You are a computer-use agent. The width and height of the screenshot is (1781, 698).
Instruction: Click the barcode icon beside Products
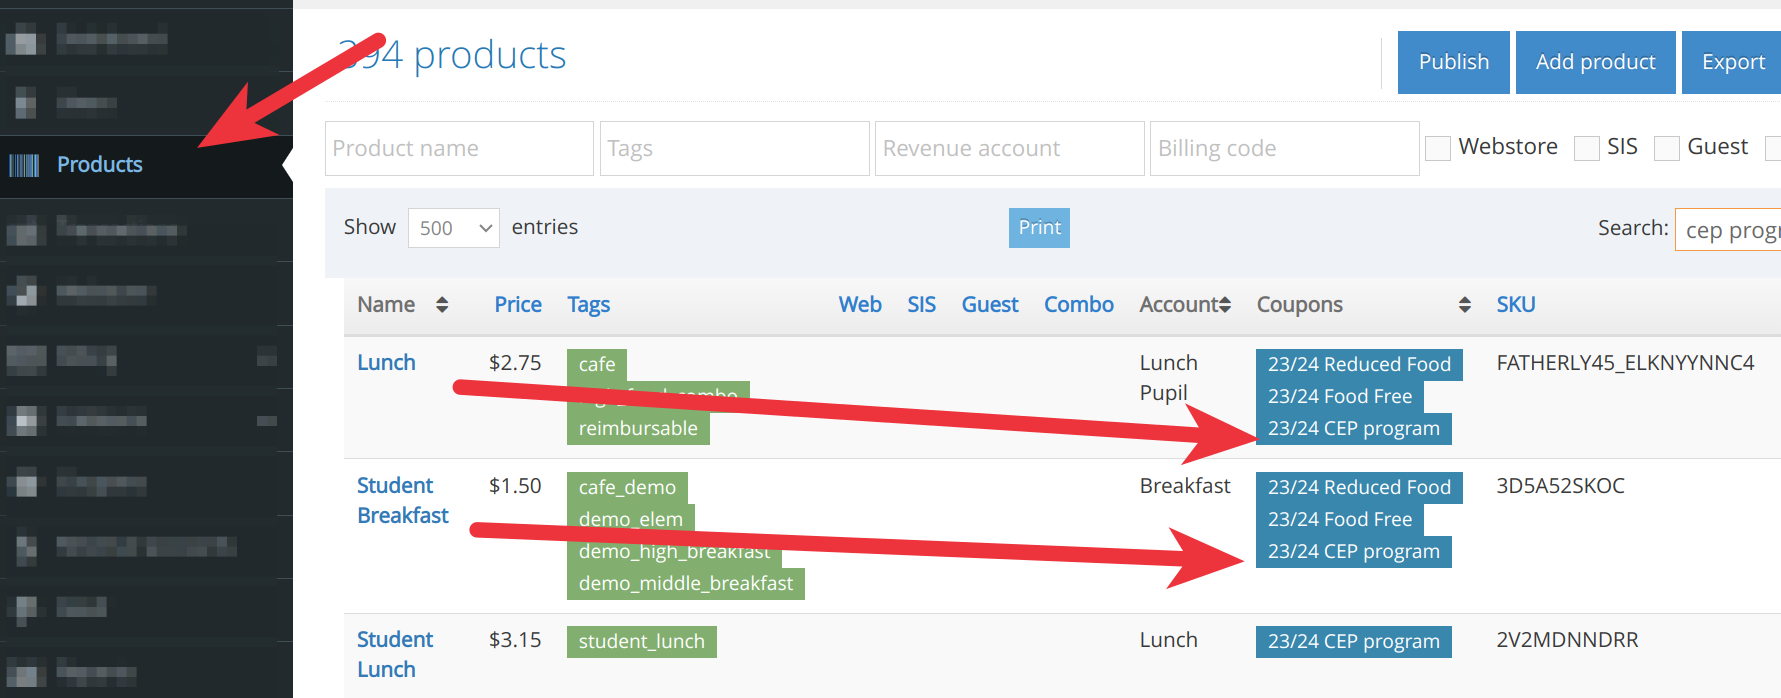point(24,165)
